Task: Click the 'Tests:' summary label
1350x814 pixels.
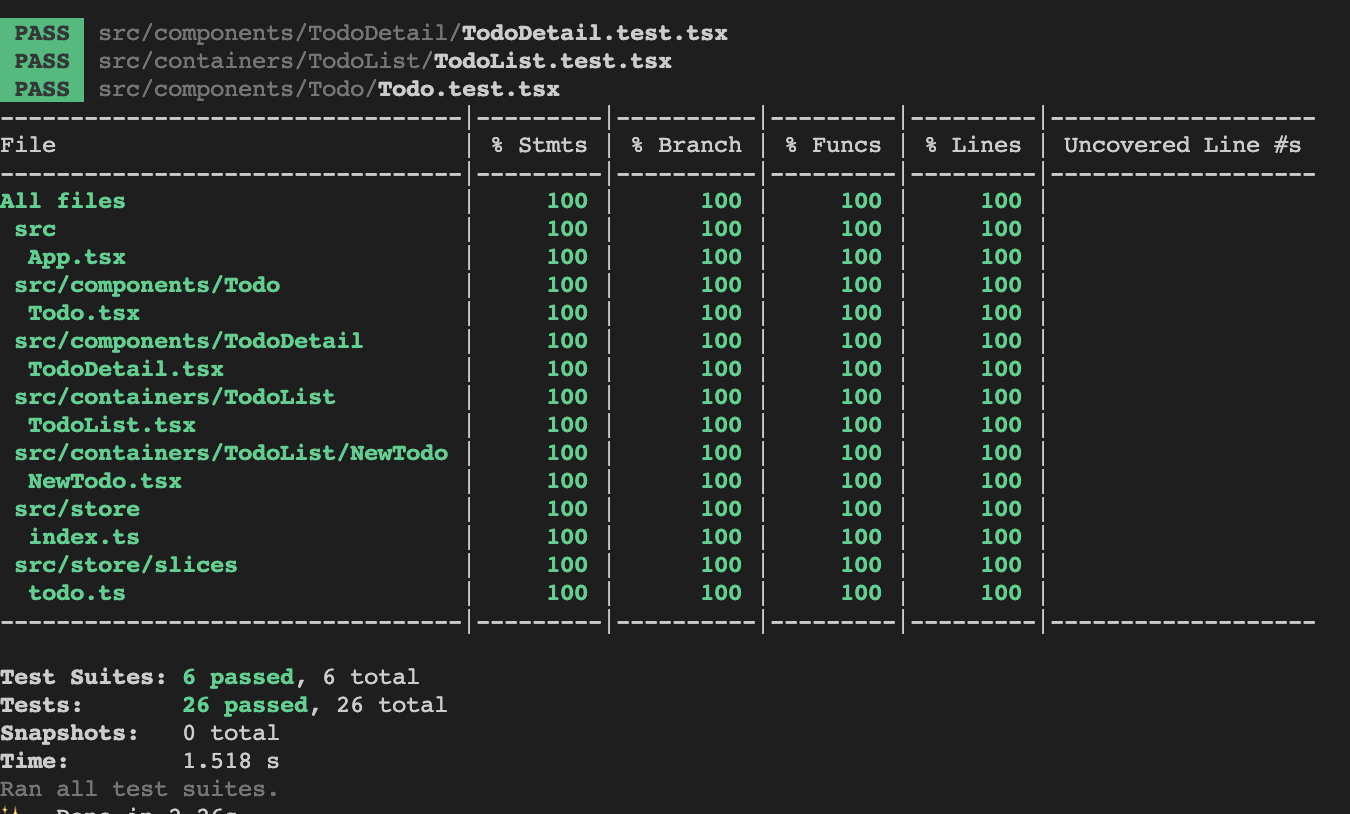Action: tap(42, 705)
